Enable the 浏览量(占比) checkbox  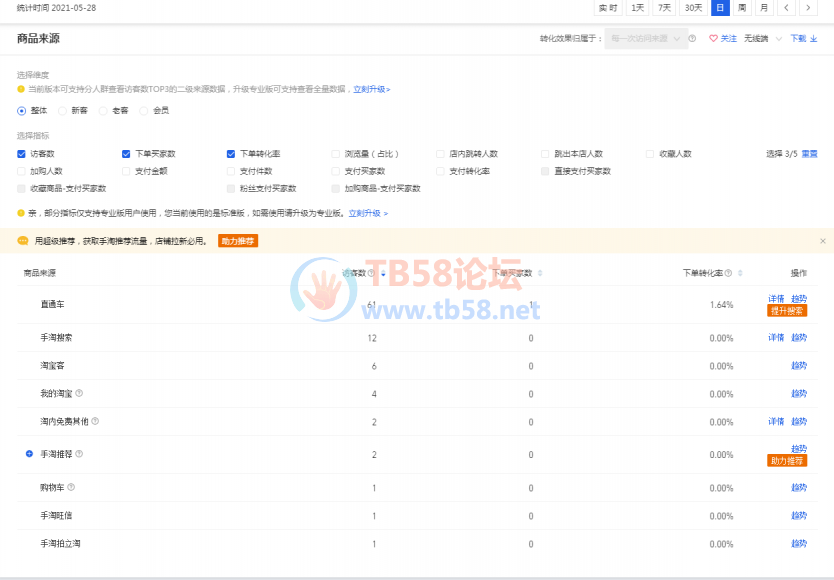pyautogui.click(x=336, y=154)
